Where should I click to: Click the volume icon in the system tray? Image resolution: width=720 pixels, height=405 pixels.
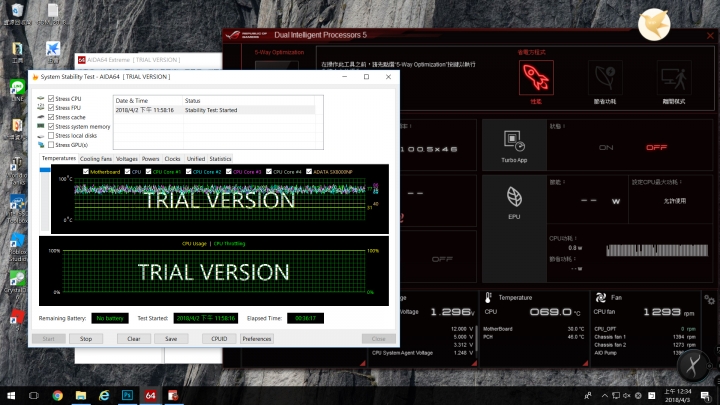click(x=627, y=395)
